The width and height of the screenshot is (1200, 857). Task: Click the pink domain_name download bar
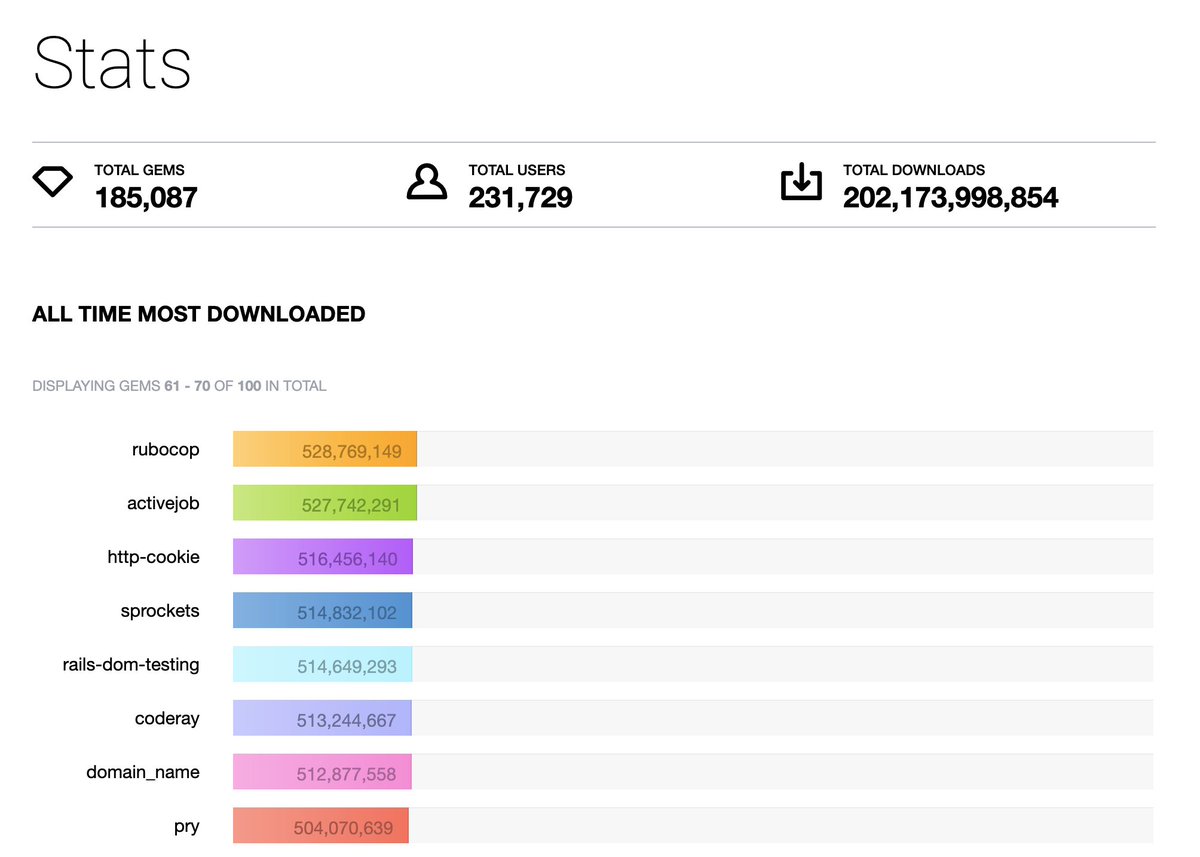[x=322, y=772]
